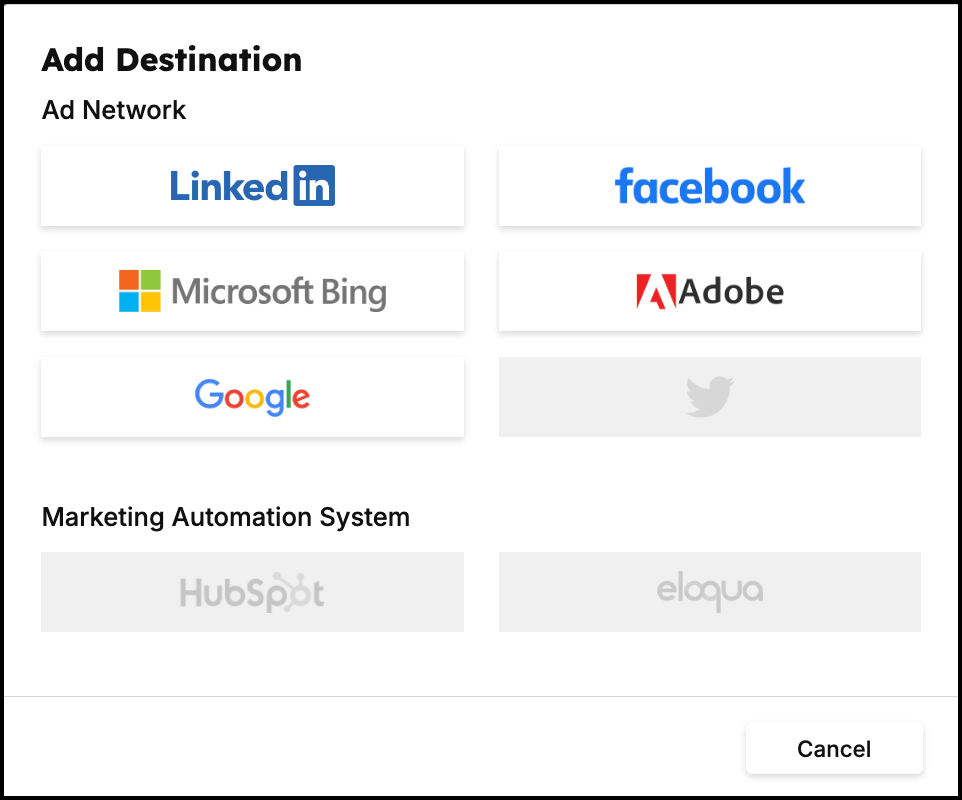Select the disabled HubSpot card
The height and width of the screenshot is (800, 962).
click(252, 592)
